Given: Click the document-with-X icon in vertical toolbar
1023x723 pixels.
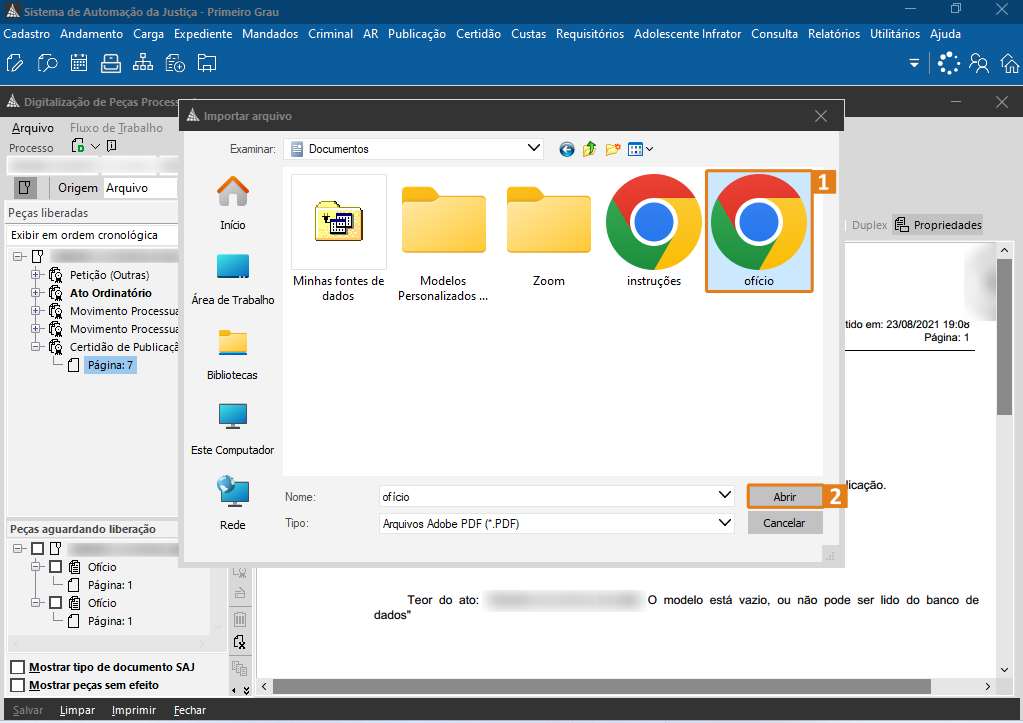Looking at the screenshot, I should click(240, 642).
